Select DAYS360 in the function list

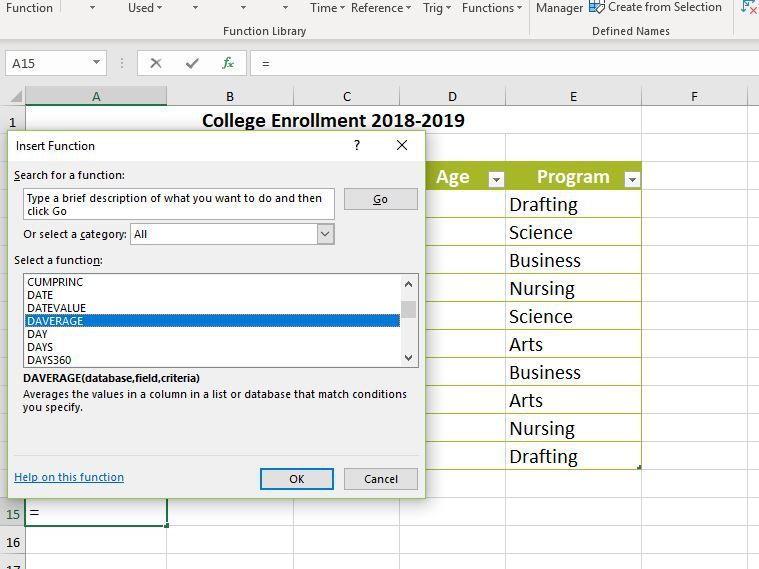point(50,360)
